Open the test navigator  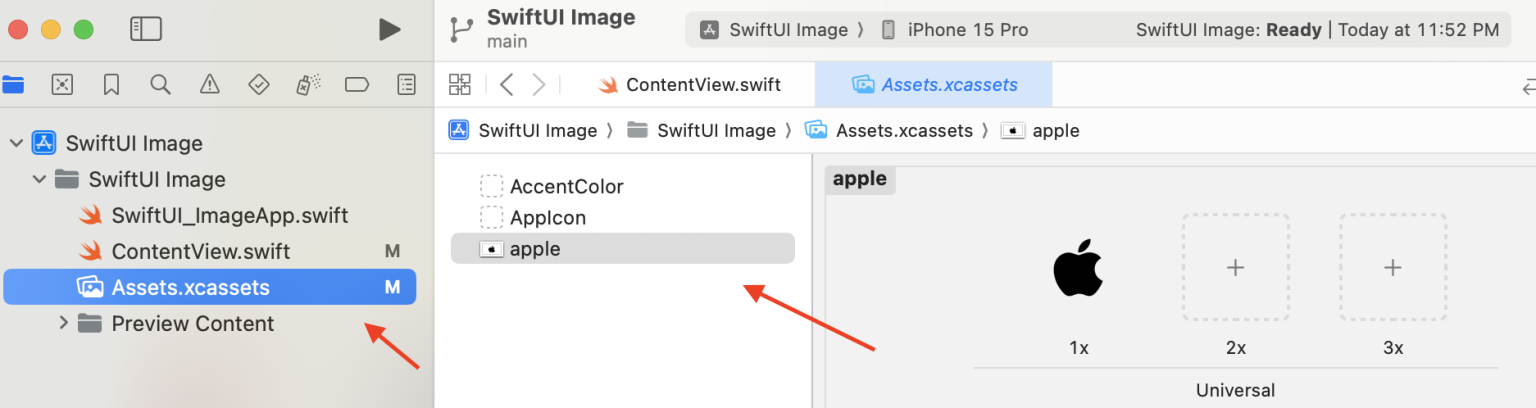click(258, 84)
